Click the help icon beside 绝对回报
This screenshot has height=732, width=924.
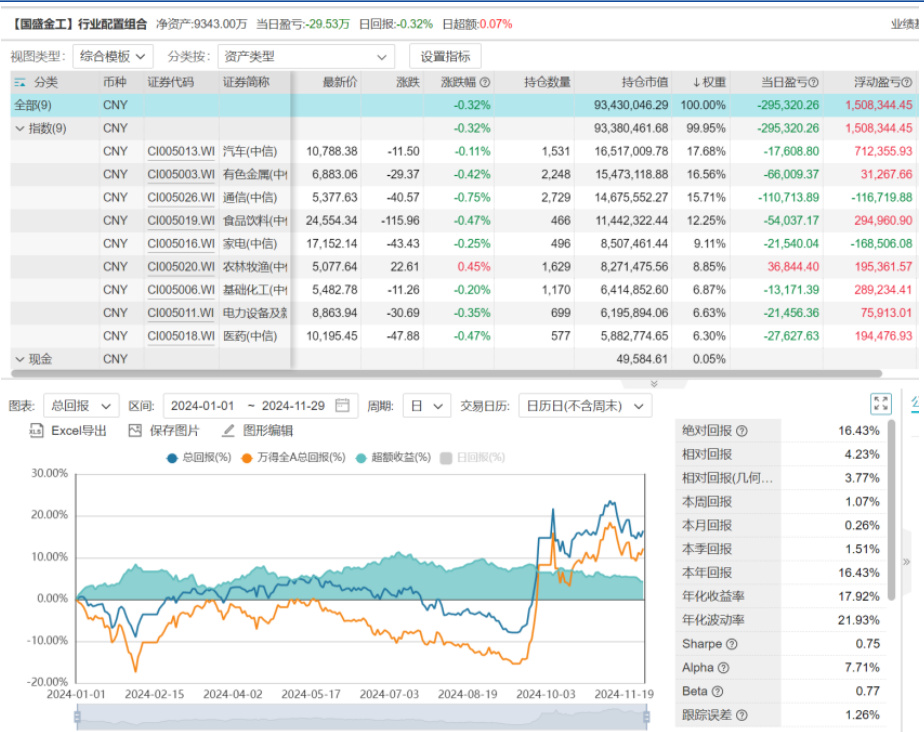point(742,431)
